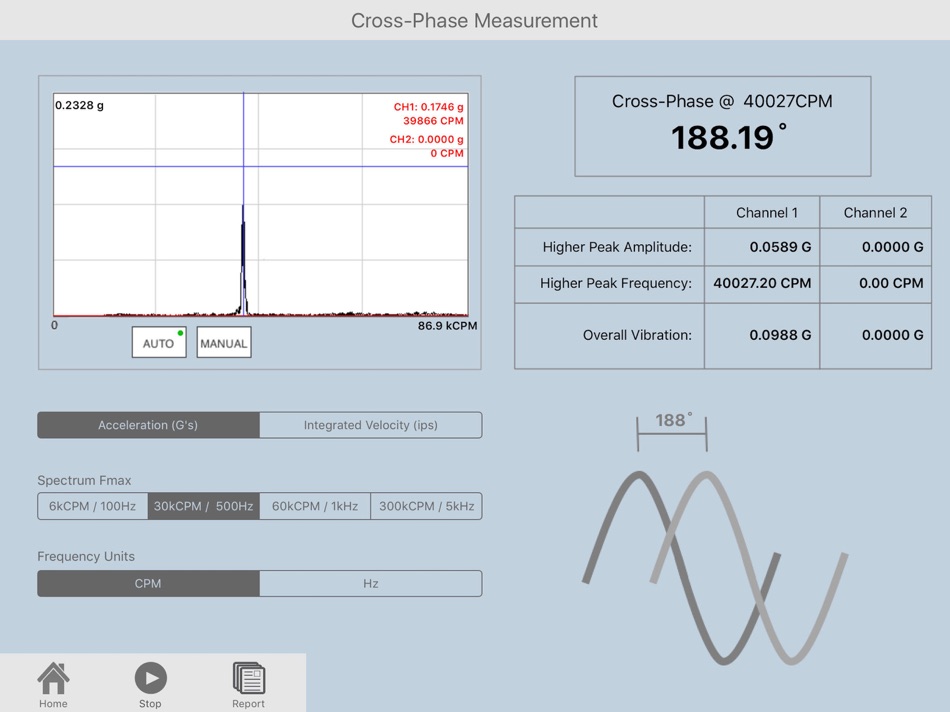This screenshot has width=950, height=712.
Task: Set Fmax to 30kCPM / 500Hz
Action: 204,506
